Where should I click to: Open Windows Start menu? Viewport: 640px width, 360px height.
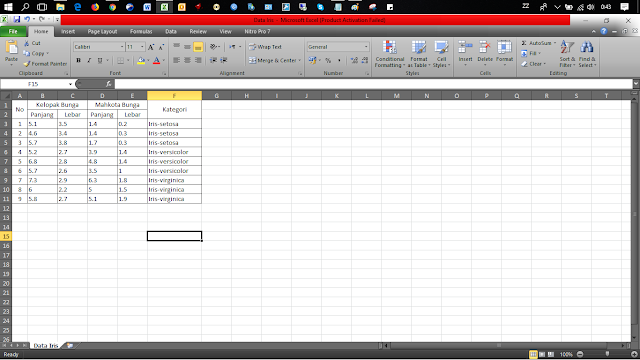[x=8, y=7]
